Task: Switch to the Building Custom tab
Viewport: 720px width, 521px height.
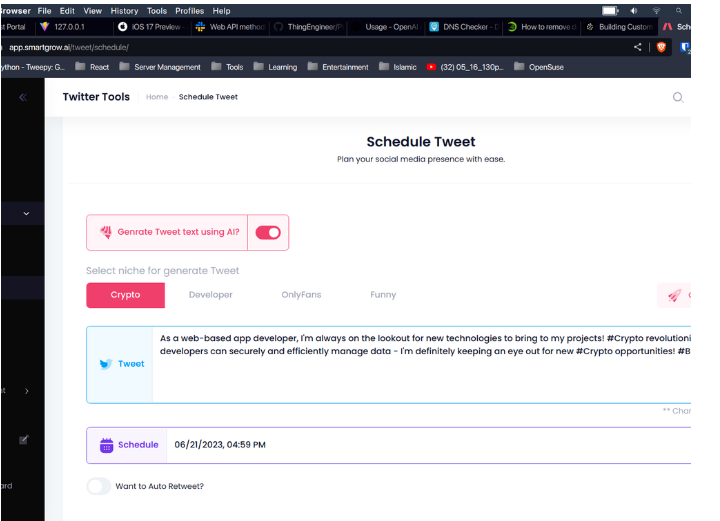Action: 619,27
